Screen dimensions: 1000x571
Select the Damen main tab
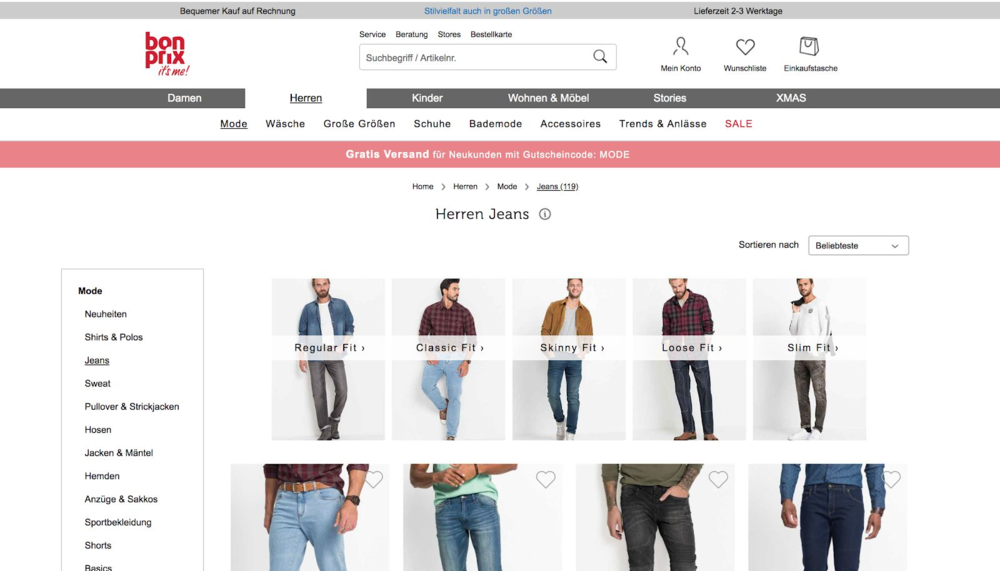[x=184, y=98]
